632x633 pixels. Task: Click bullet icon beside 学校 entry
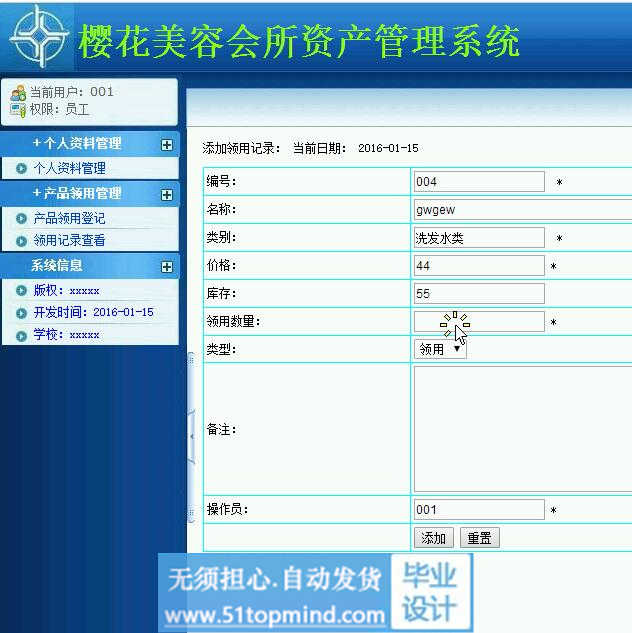point(21,335)
